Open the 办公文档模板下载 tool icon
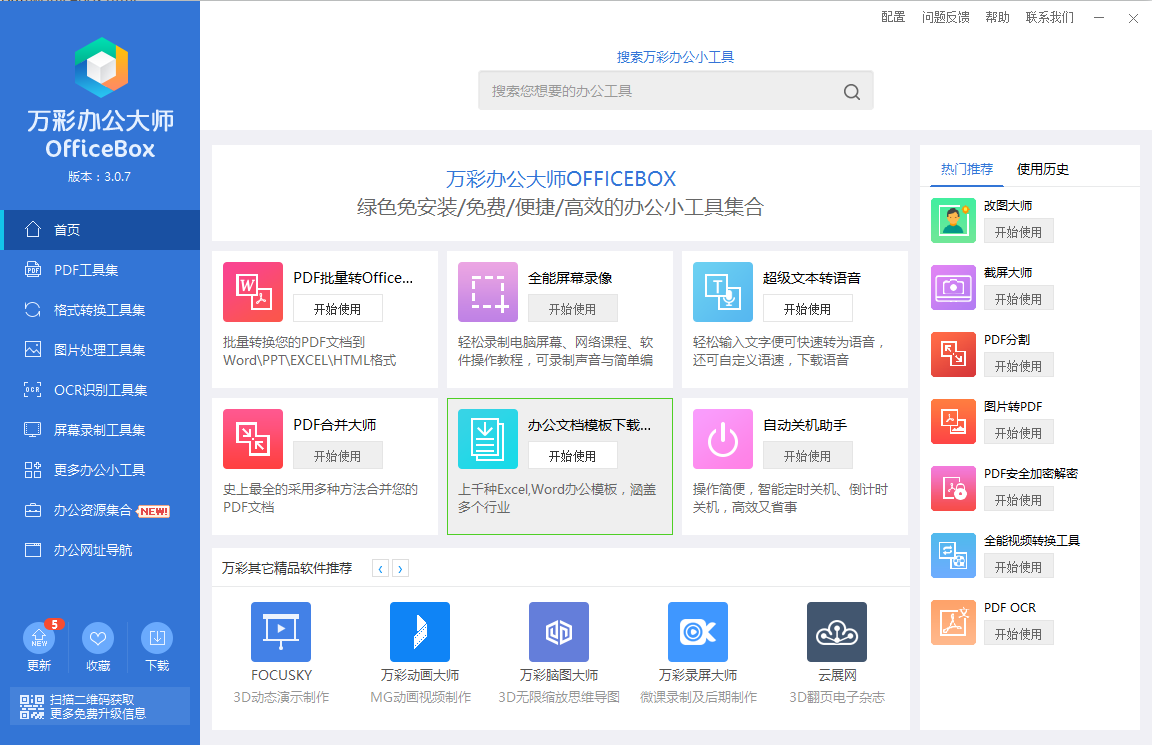Image resolution: width=1152 pixels, height=745 pixels. (x=488, y=439)
